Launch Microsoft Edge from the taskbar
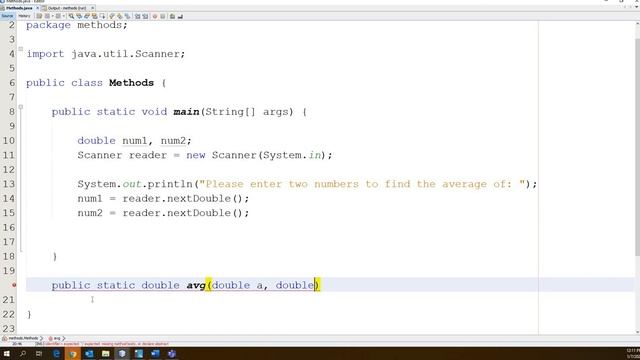Viewport: 640px width, 360px height. click(x=57, y=354)
